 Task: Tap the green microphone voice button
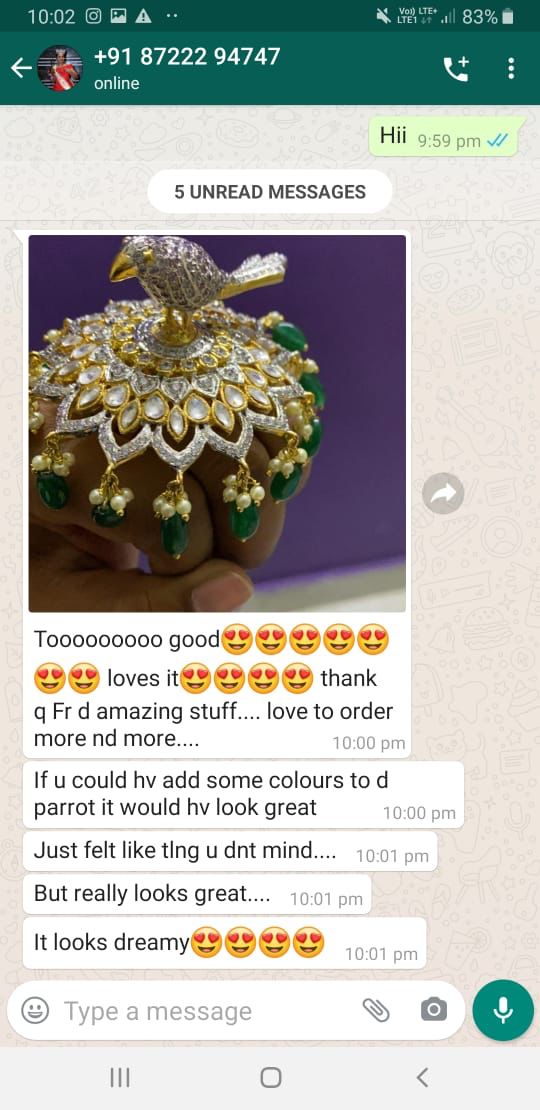click(x=503, y=1010)
